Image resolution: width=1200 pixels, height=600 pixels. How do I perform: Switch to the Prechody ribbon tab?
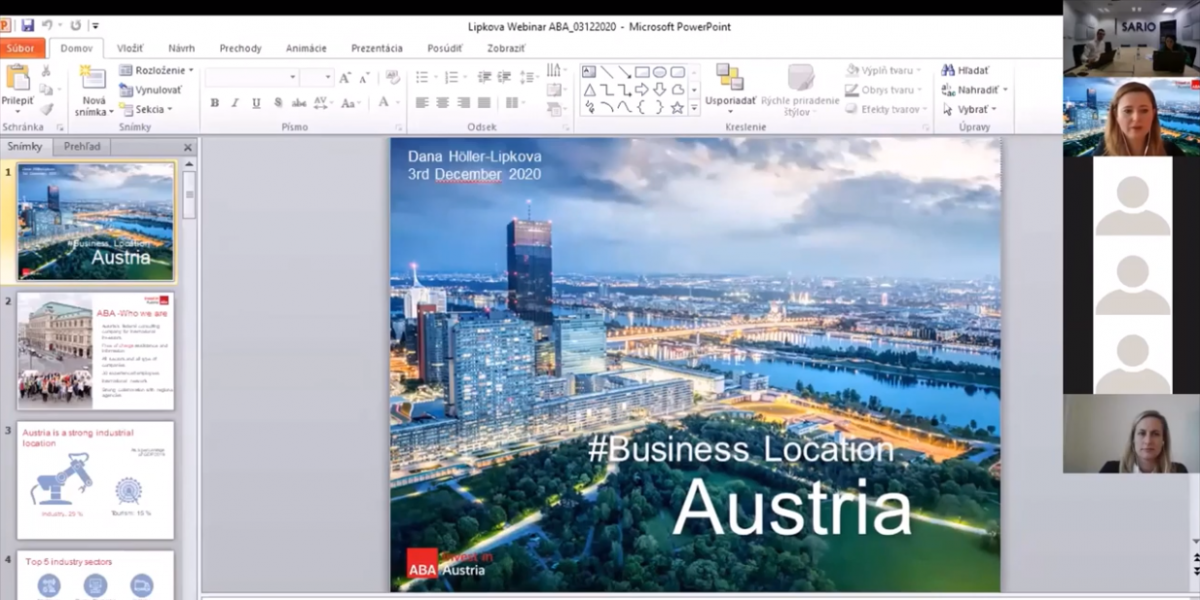point(240,48)
